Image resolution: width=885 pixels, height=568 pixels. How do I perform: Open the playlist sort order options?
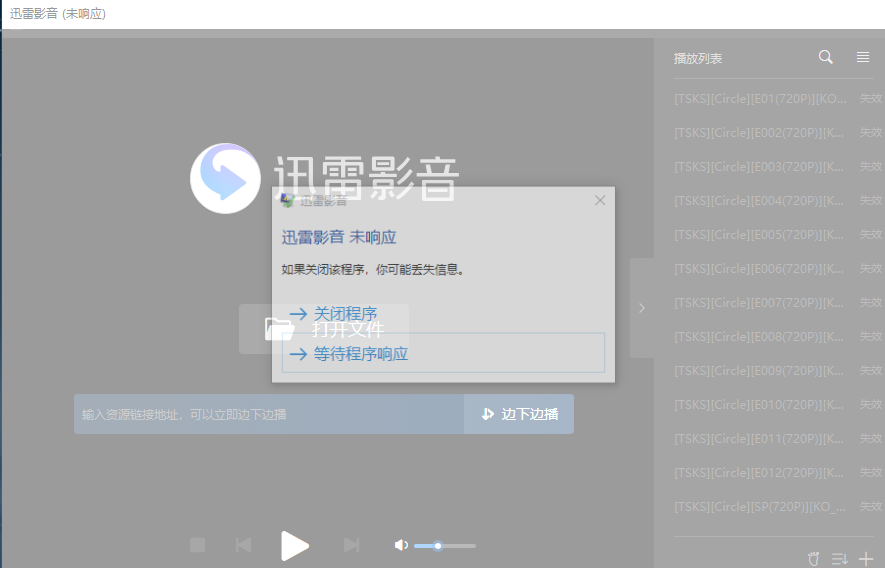pos(839,557)
